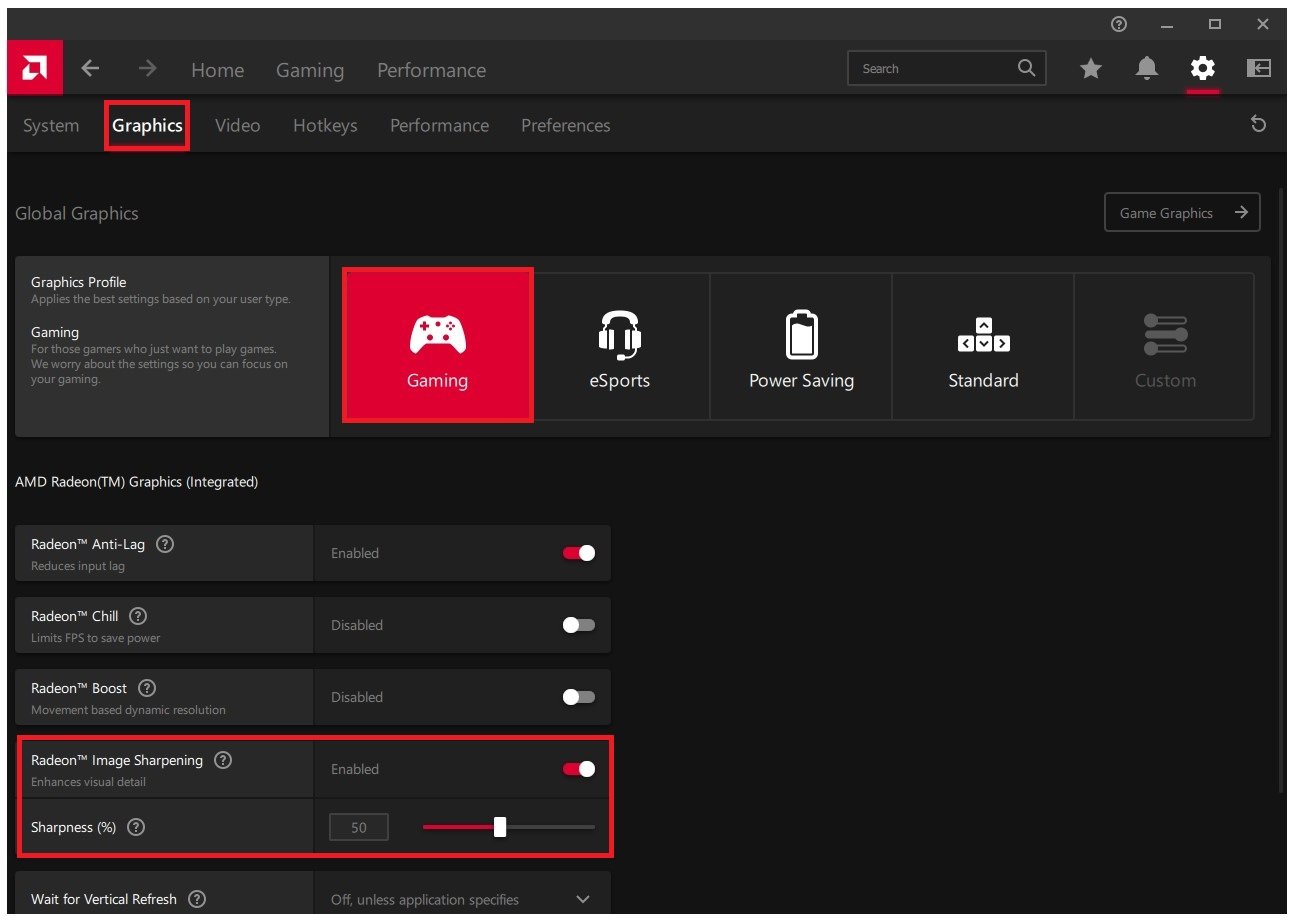This screenshot has width=1292, height=921.
Task: Click the AMD logo icon
Action: point(35,68)
